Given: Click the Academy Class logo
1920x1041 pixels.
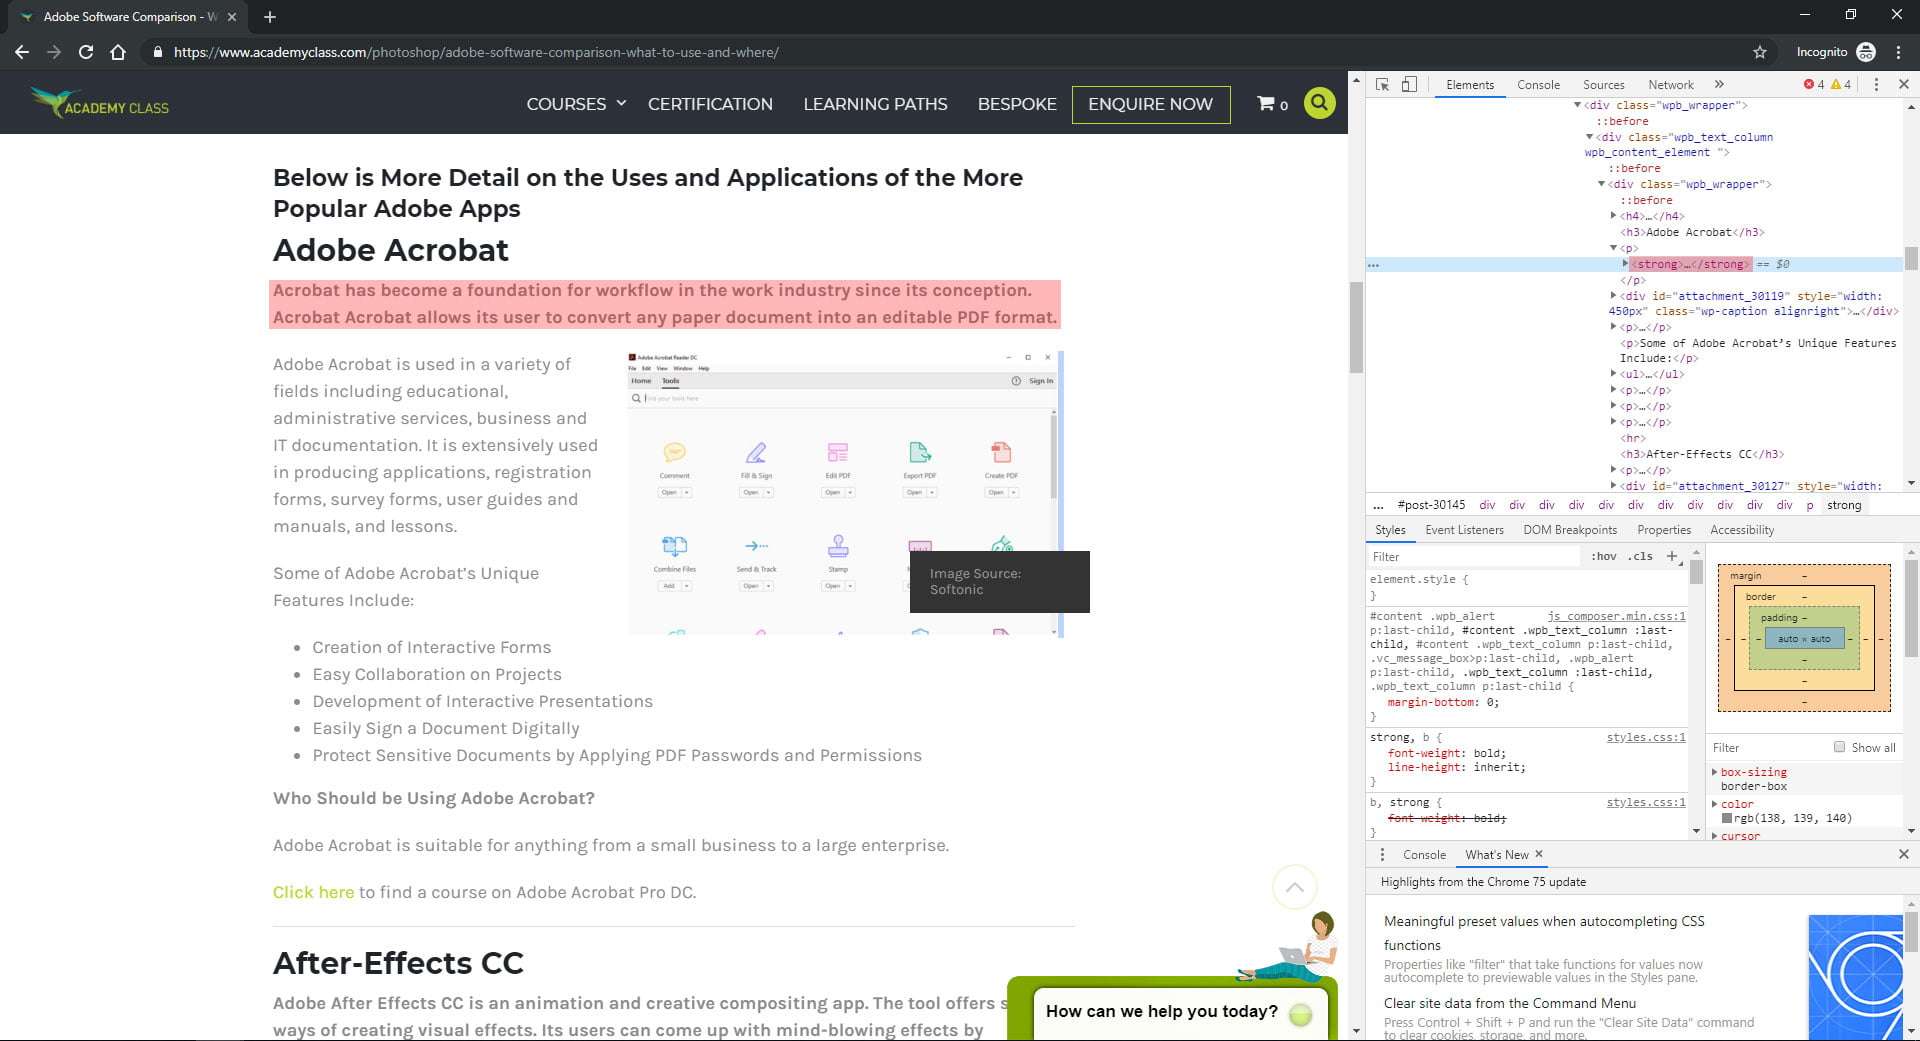Looking at the screenshot, I should coord(100,102).
